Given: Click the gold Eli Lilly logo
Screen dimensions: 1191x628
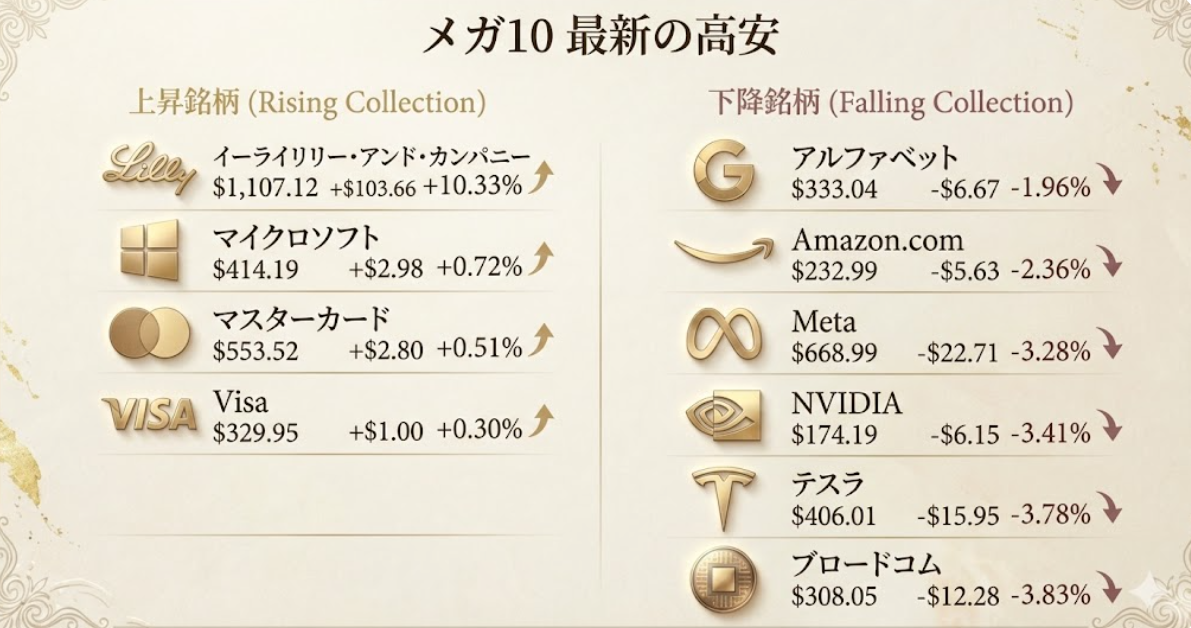Looking at the screenshot, I should [149, 168].
